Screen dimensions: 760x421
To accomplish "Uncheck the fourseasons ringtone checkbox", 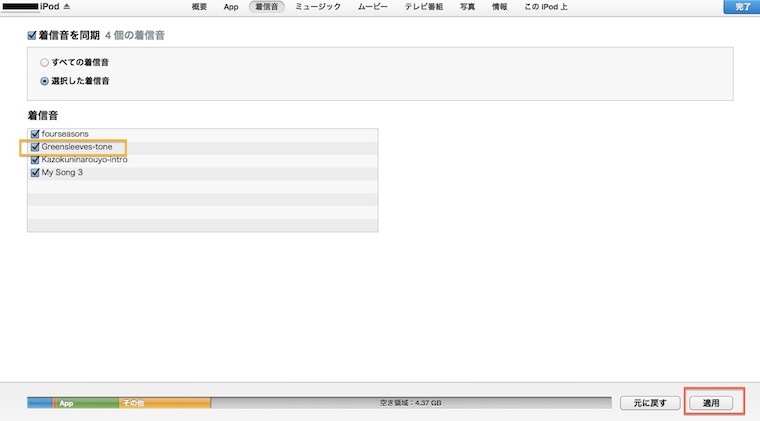I will point(36,134).
